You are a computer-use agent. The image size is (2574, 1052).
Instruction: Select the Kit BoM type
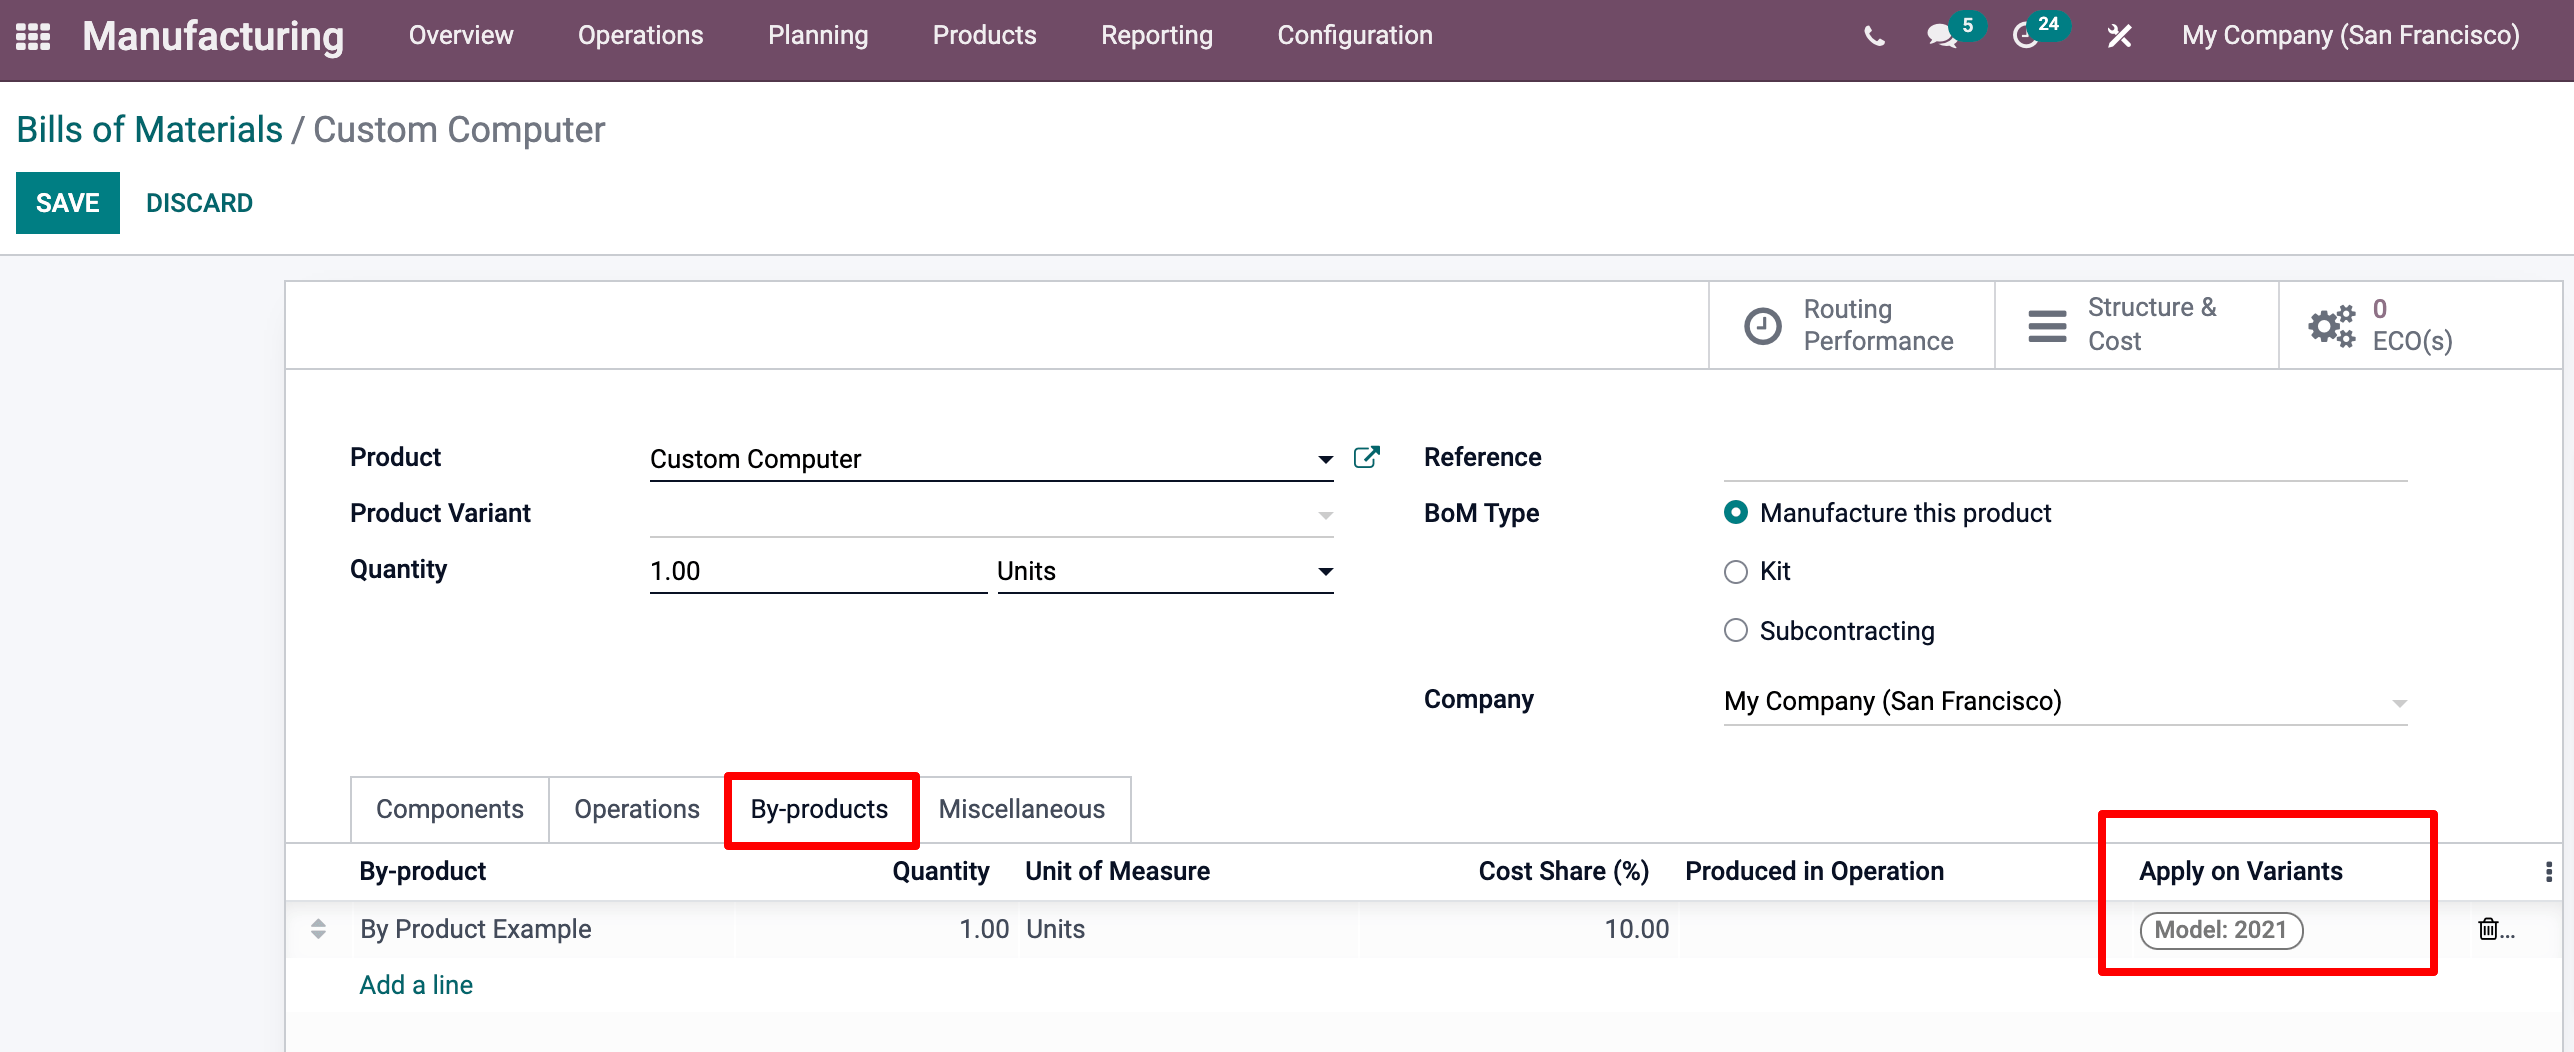(x=1736, y=572)
